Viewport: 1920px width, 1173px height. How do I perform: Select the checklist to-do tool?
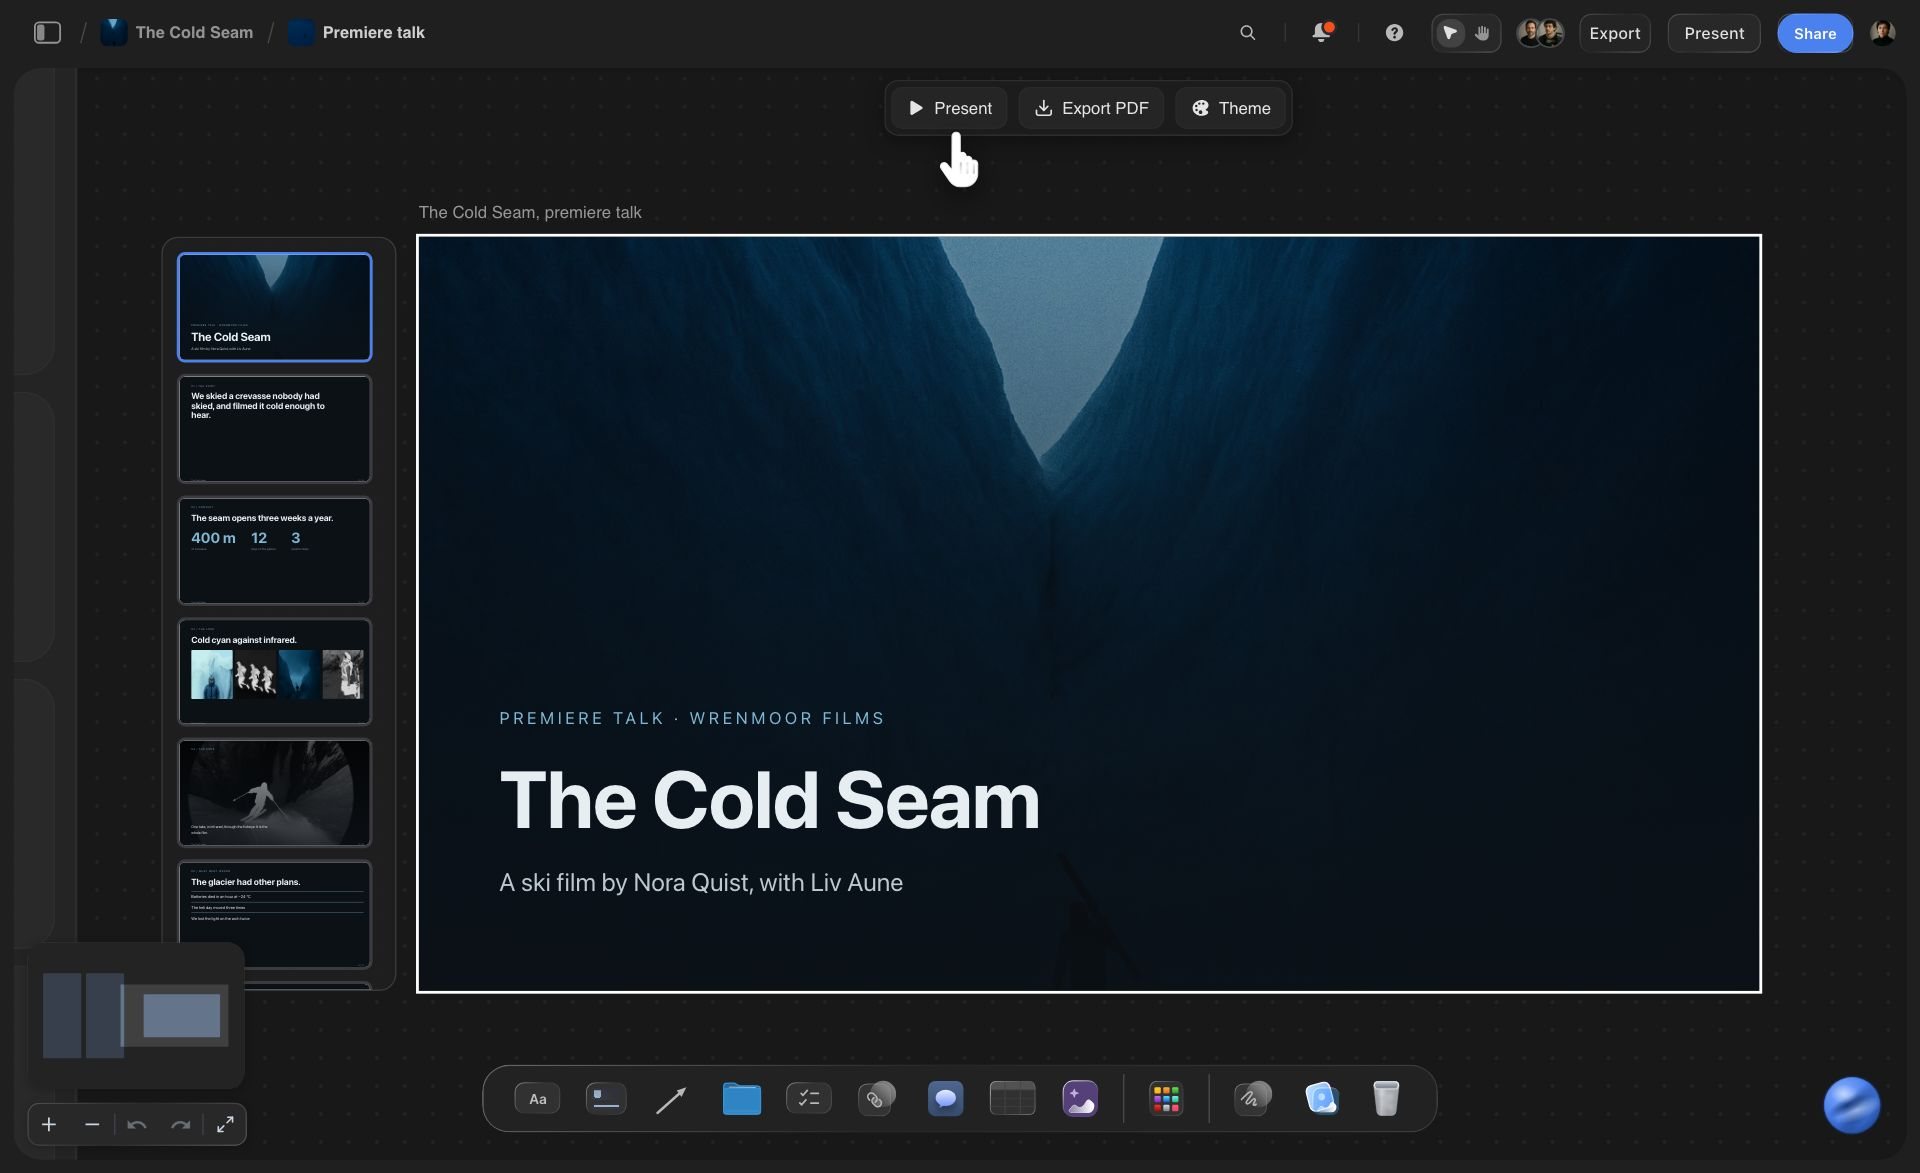point(808,1099)
